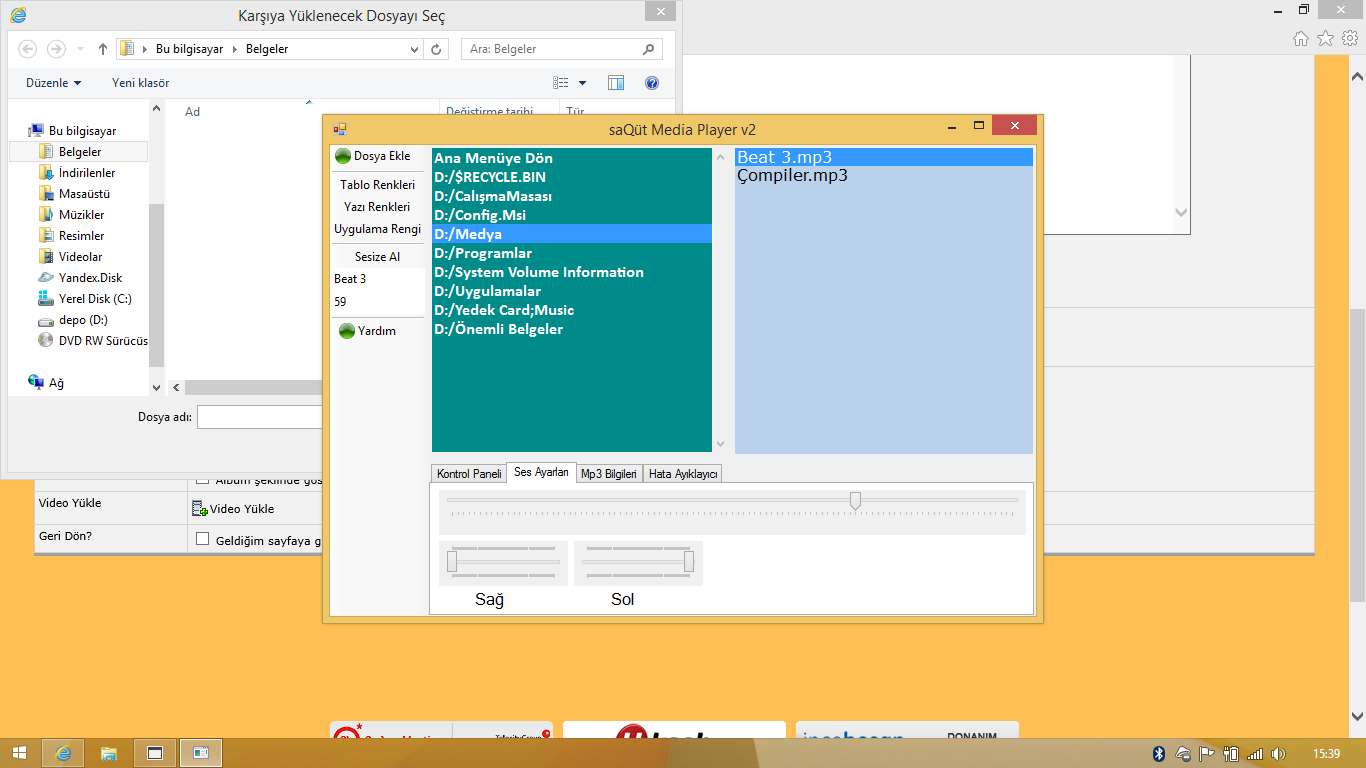Check the 'Geldiğim sayfaya' checkbox
This screenshot has height=768, width=1366.
coord(203,540)
